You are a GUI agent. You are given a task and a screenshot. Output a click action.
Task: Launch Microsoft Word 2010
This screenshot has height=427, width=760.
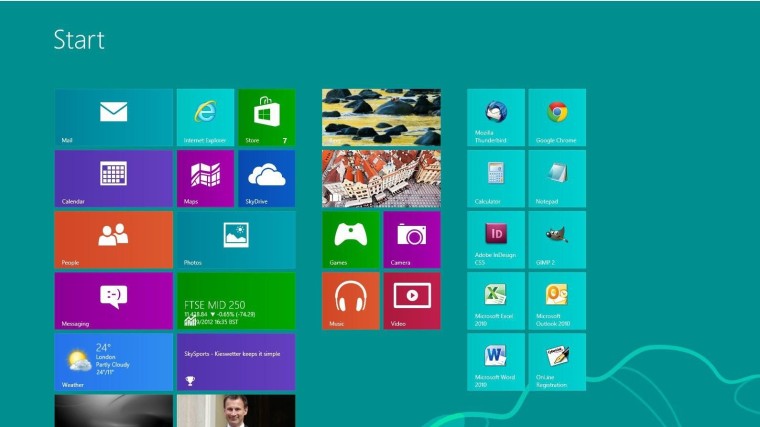(496, 362)
